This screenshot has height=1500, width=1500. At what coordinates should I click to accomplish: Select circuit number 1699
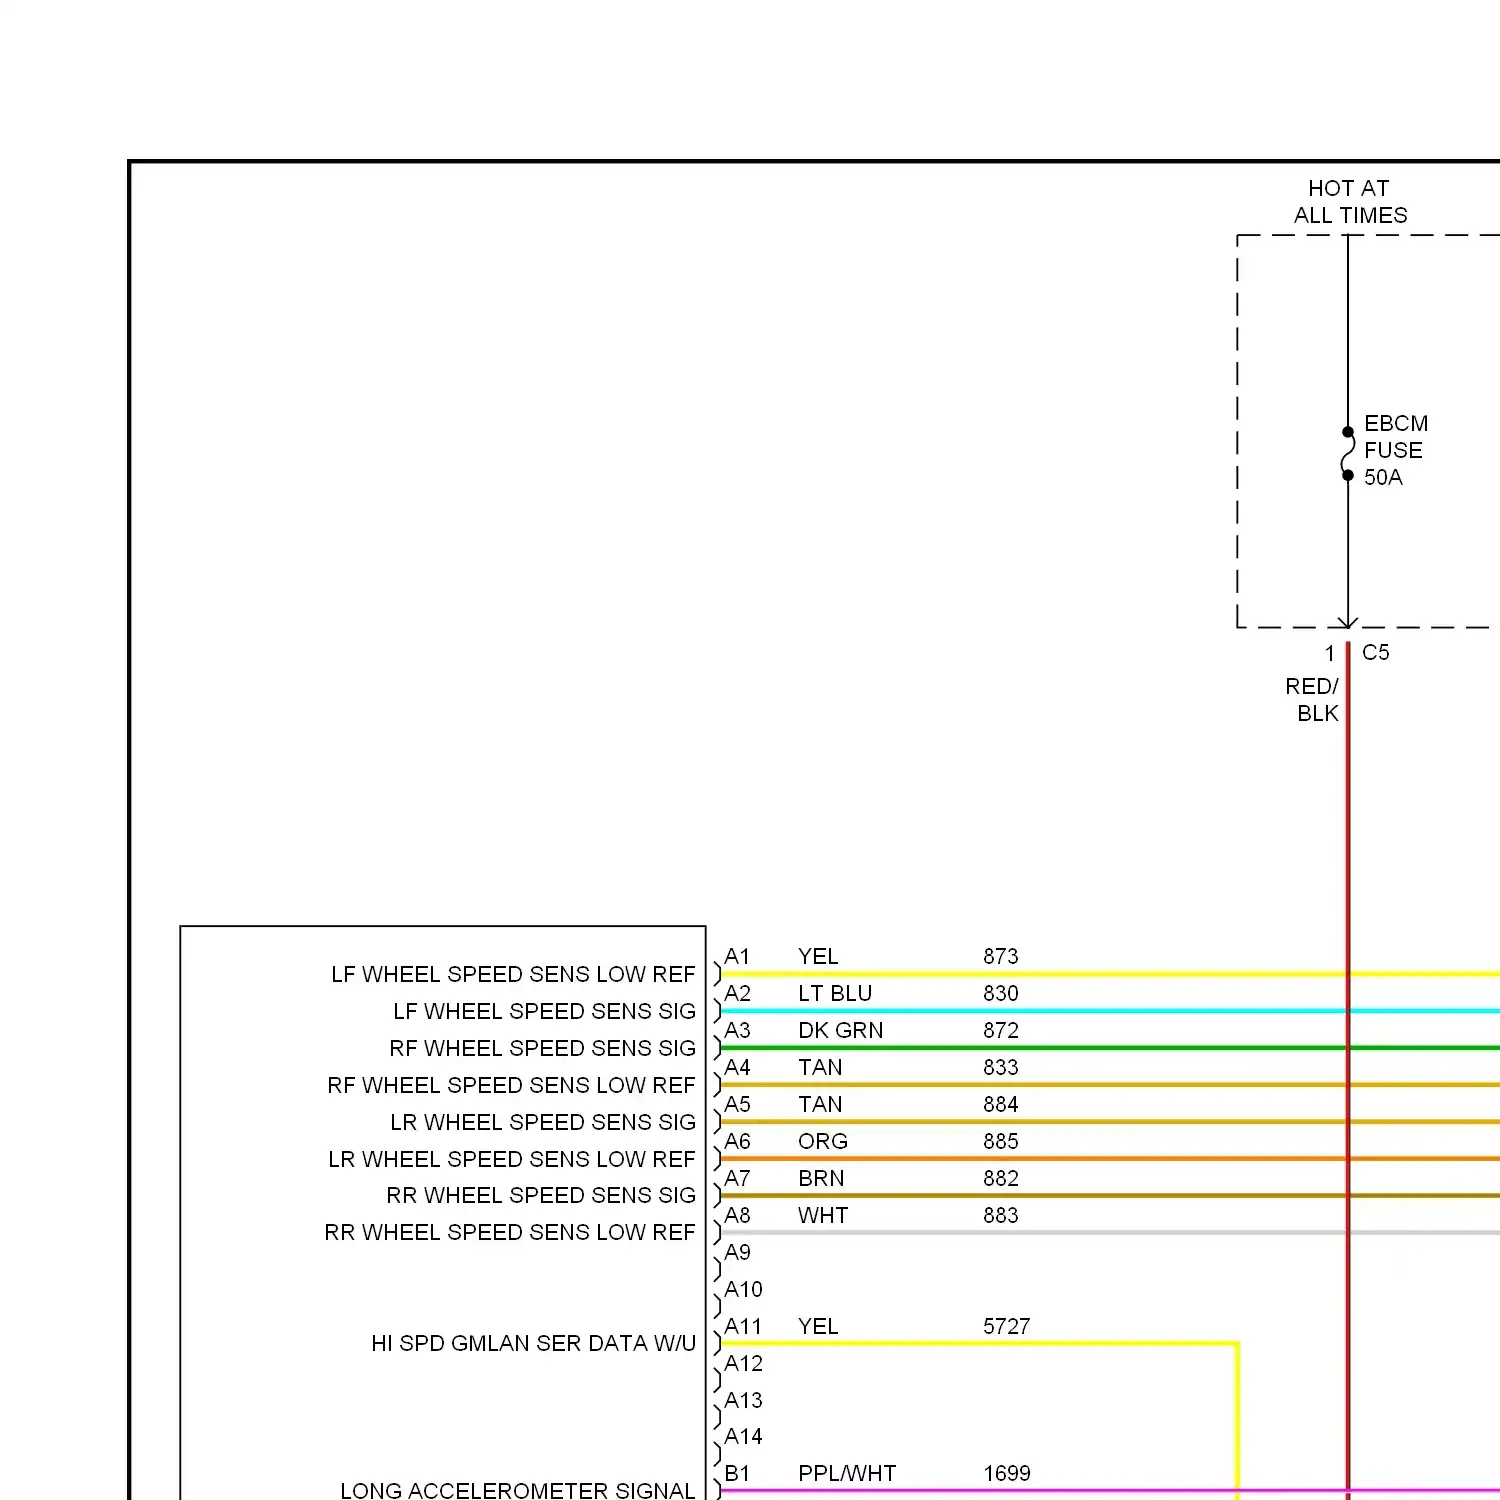pos(1006,1473)
